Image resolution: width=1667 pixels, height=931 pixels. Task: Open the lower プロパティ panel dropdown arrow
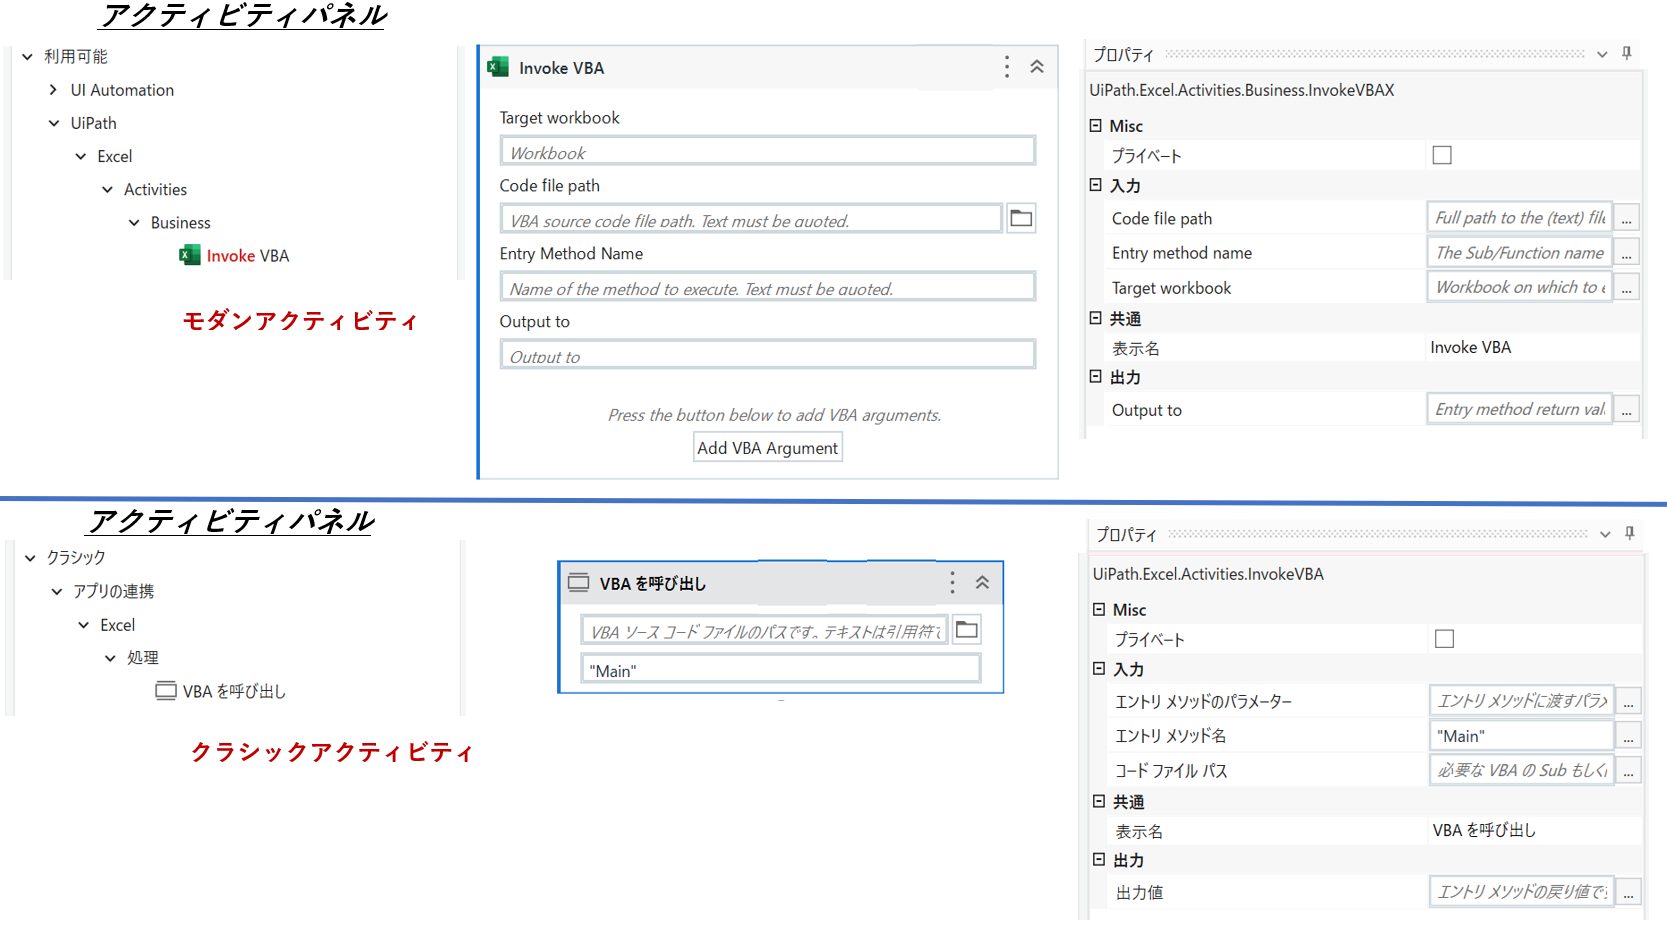pos(1605,534)
